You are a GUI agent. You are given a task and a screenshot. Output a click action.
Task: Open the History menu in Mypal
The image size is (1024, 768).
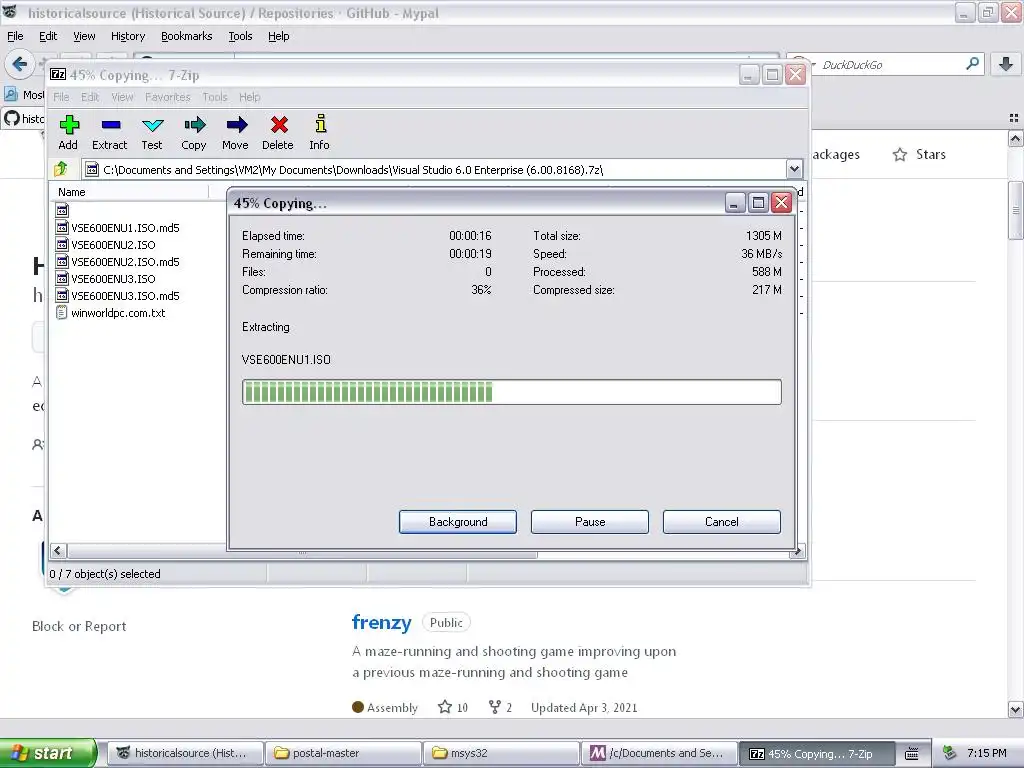tap(127, 36)
